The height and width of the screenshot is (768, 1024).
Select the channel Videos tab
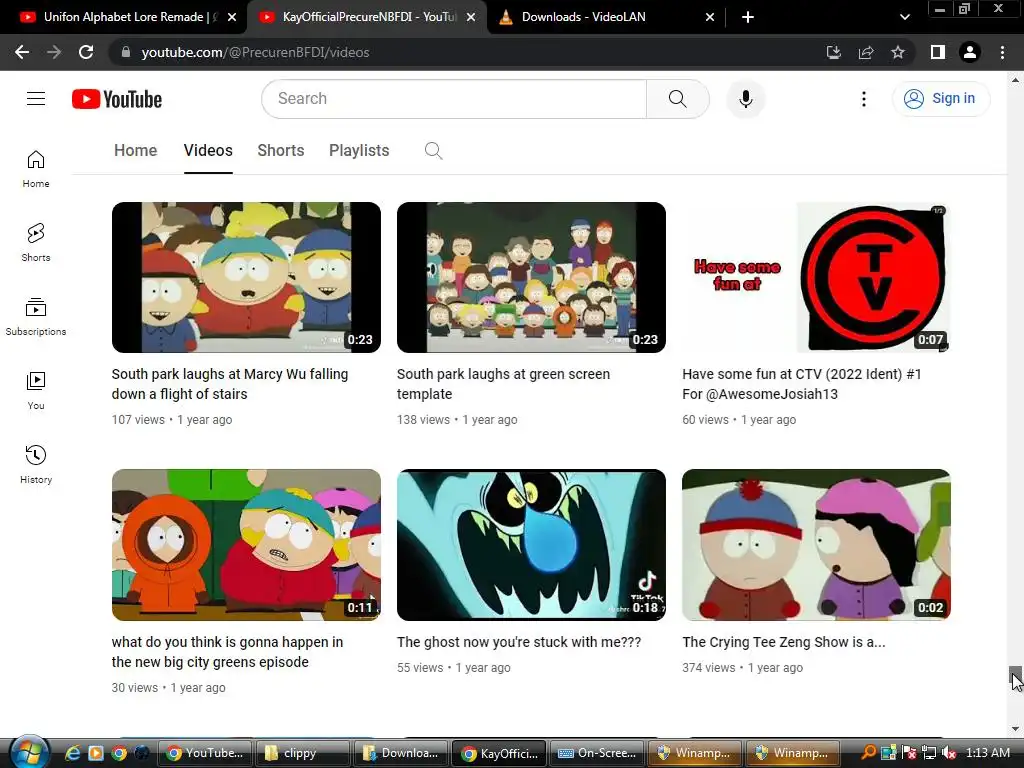[208, 150]
